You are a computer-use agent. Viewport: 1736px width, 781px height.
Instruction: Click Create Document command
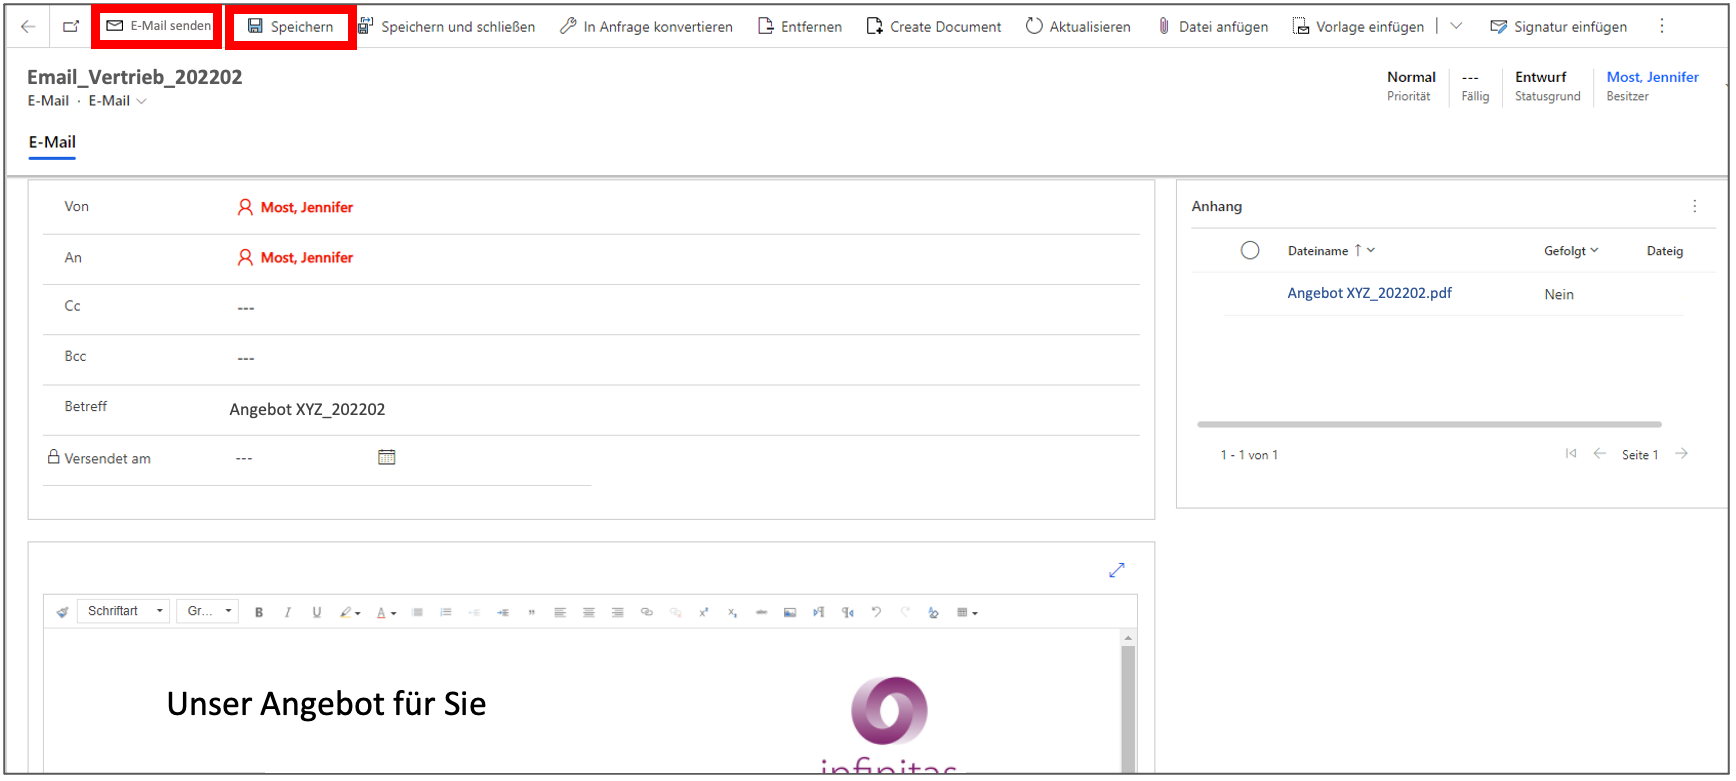coord(934,26)
